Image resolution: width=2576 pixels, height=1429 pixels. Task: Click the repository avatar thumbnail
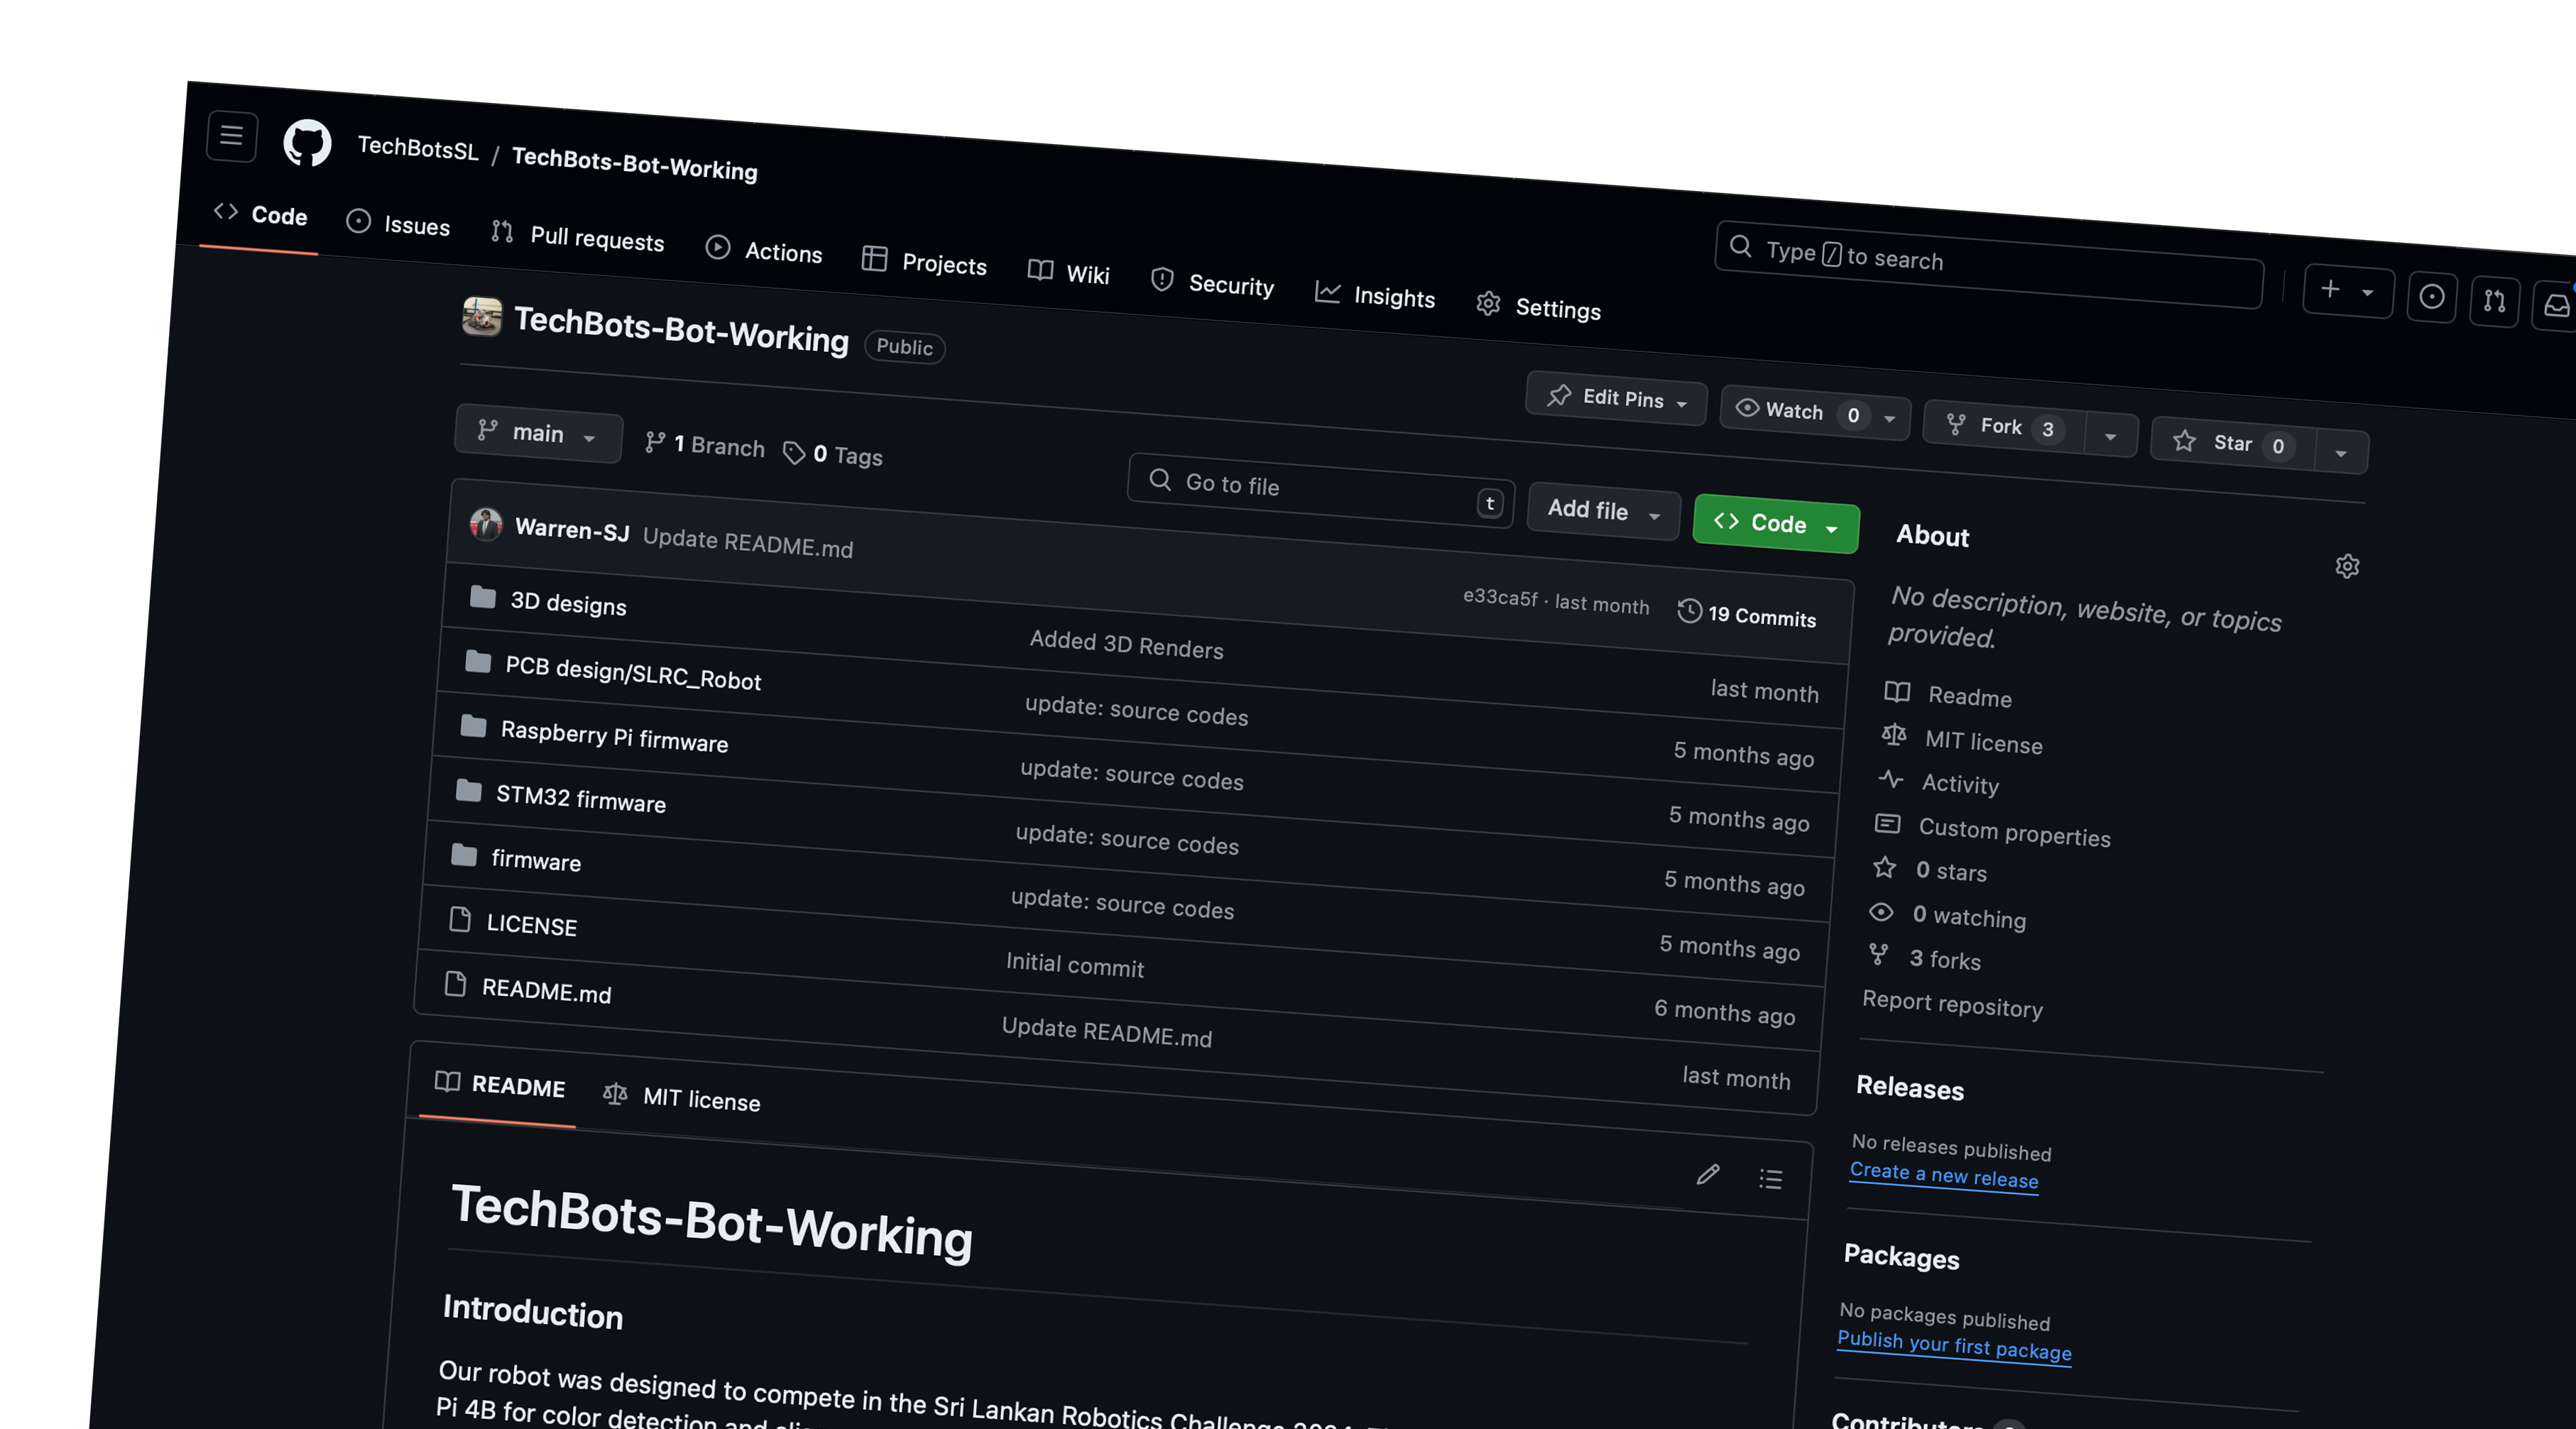pyautogui.click(x=482, y=317)
